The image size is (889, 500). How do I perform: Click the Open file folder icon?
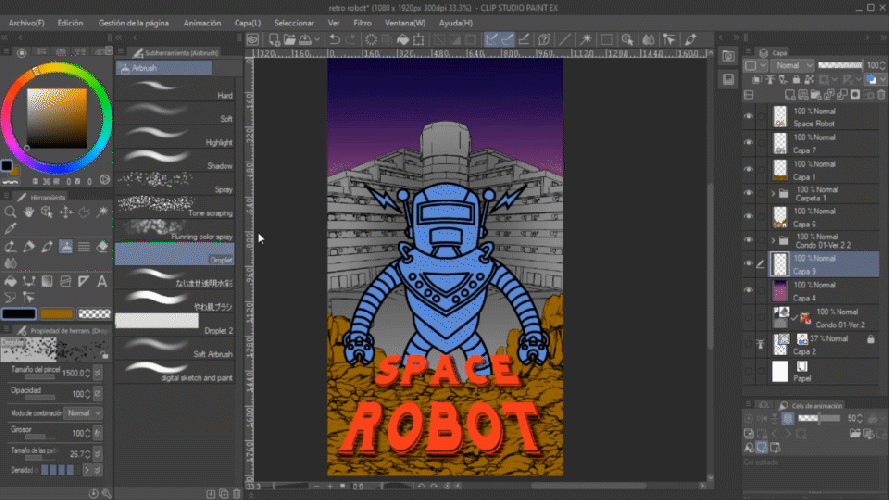pos(290,40)
